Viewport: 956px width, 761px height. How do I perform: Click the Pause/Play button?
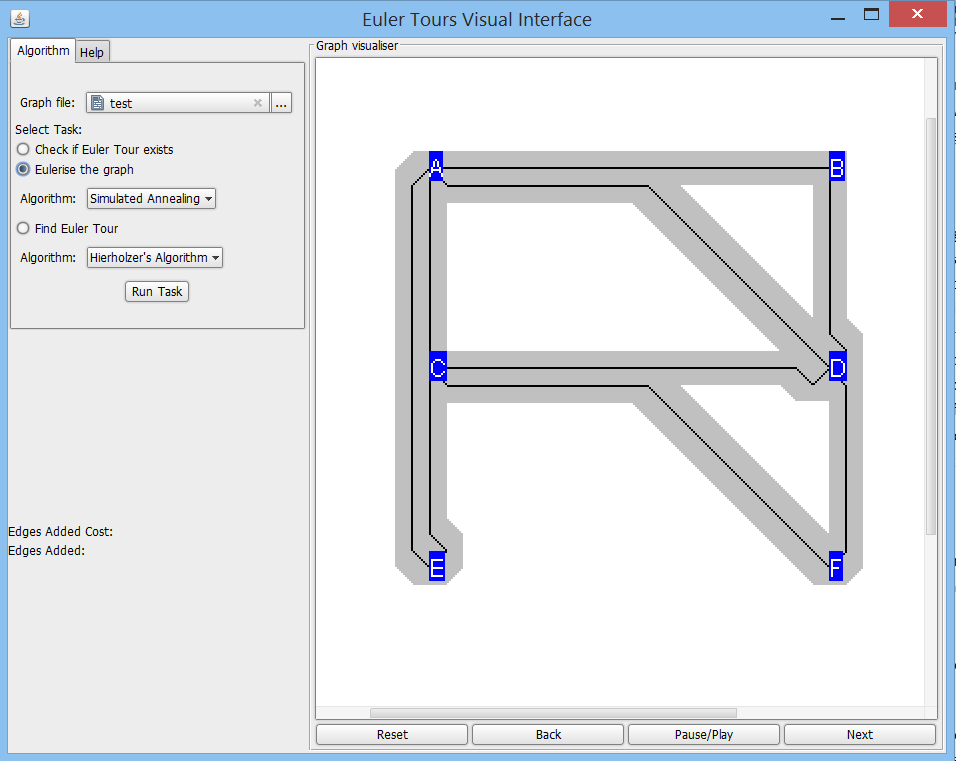pyautogui.click(x=704, y=735)
